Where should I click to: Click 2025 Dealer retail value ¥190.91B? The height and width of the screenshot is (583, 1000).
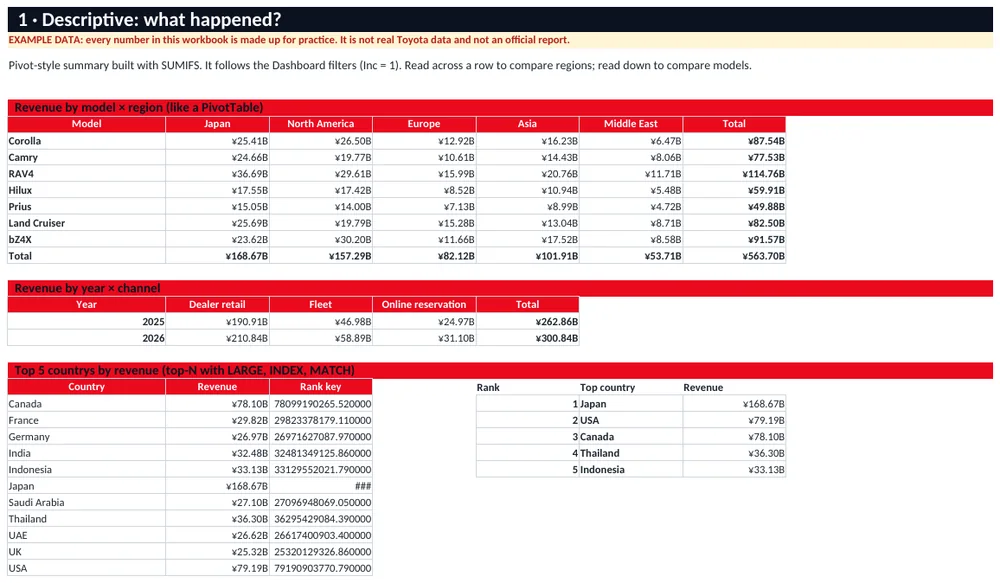pyautogui.click(x=217, y=321)
